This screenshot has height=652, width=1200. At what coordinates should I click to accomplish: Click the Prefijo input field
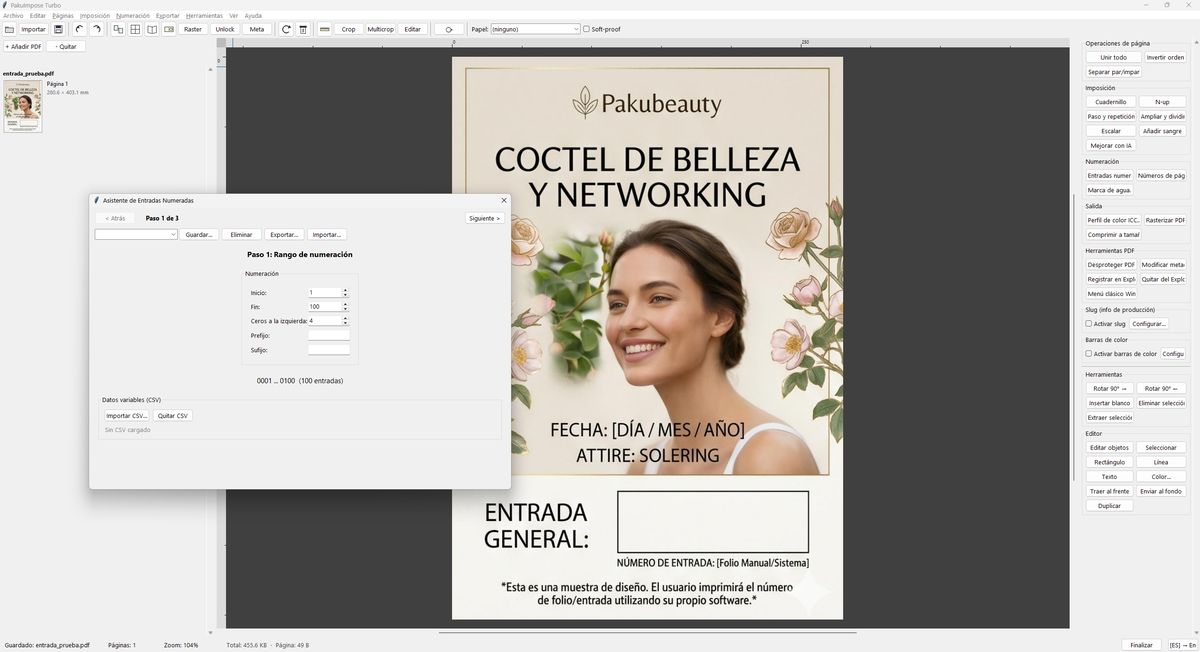point(329,335)
